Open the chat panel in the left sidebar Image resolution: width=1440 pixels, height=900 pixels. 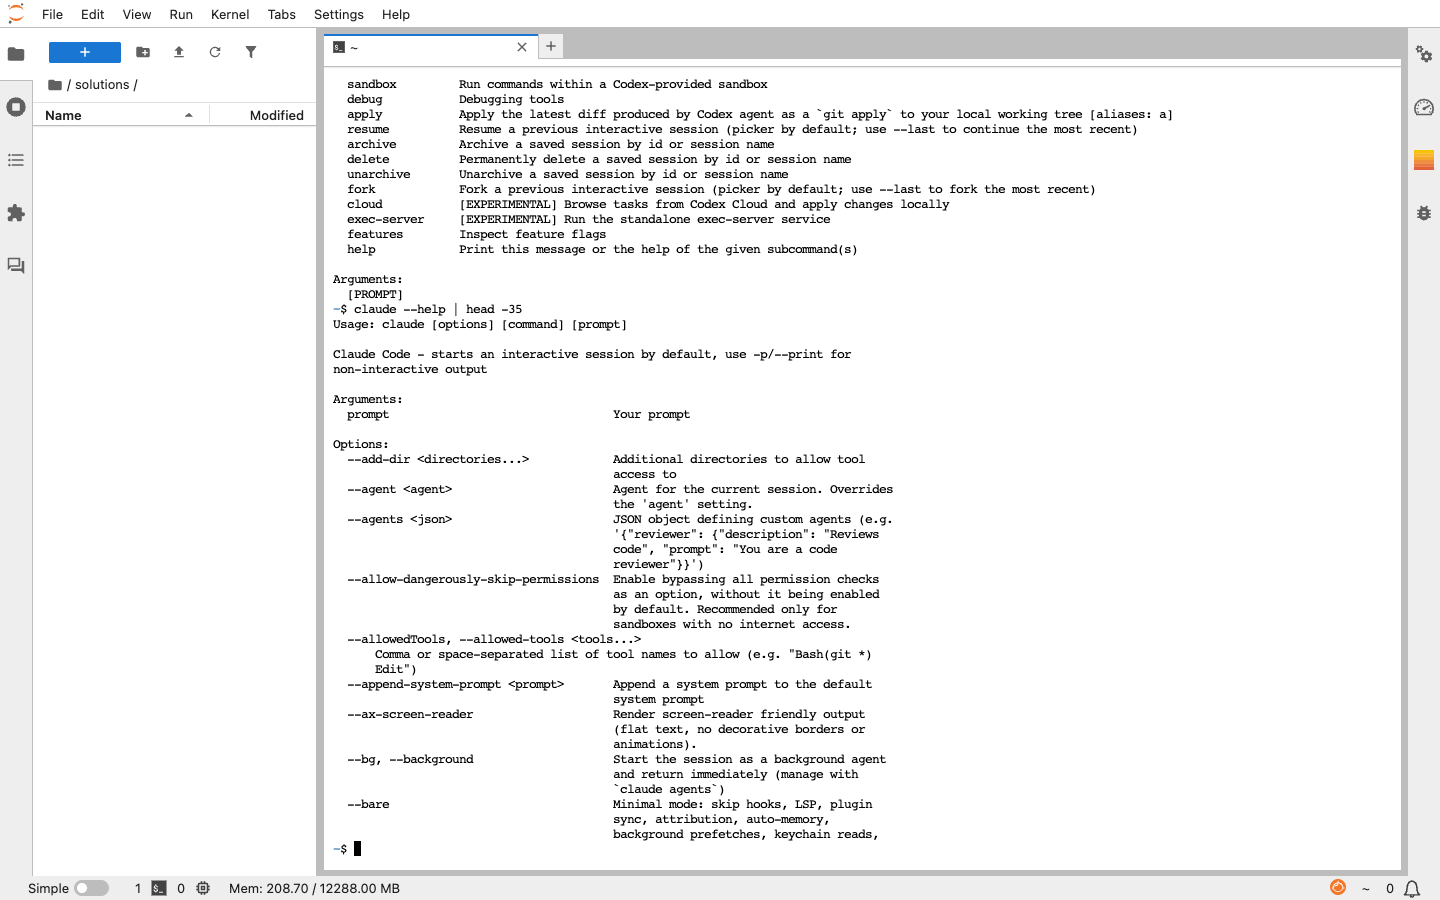(x=16, y=266)
